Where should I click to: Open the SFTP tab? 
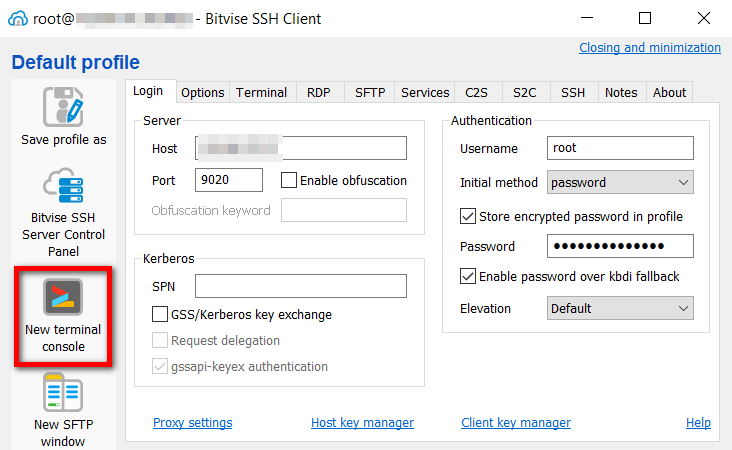(370, 92)
